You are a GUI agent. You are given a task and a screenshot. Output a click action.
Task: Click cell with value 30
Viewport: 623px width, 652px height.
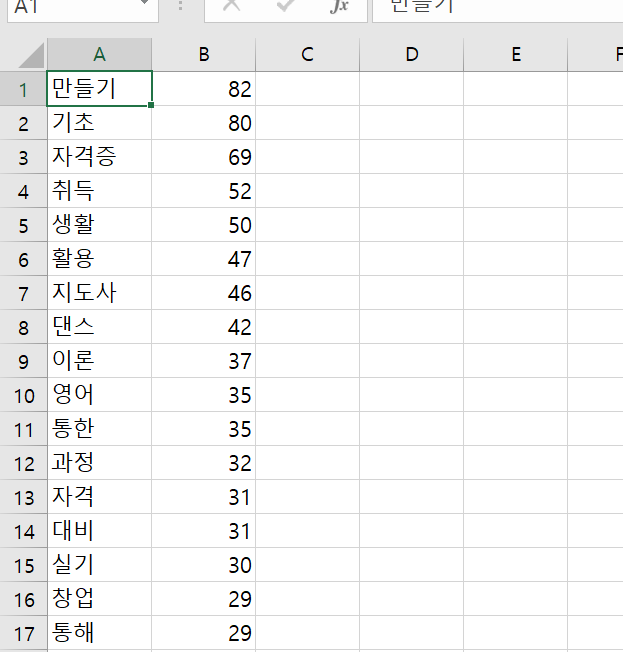coord(203,566)
